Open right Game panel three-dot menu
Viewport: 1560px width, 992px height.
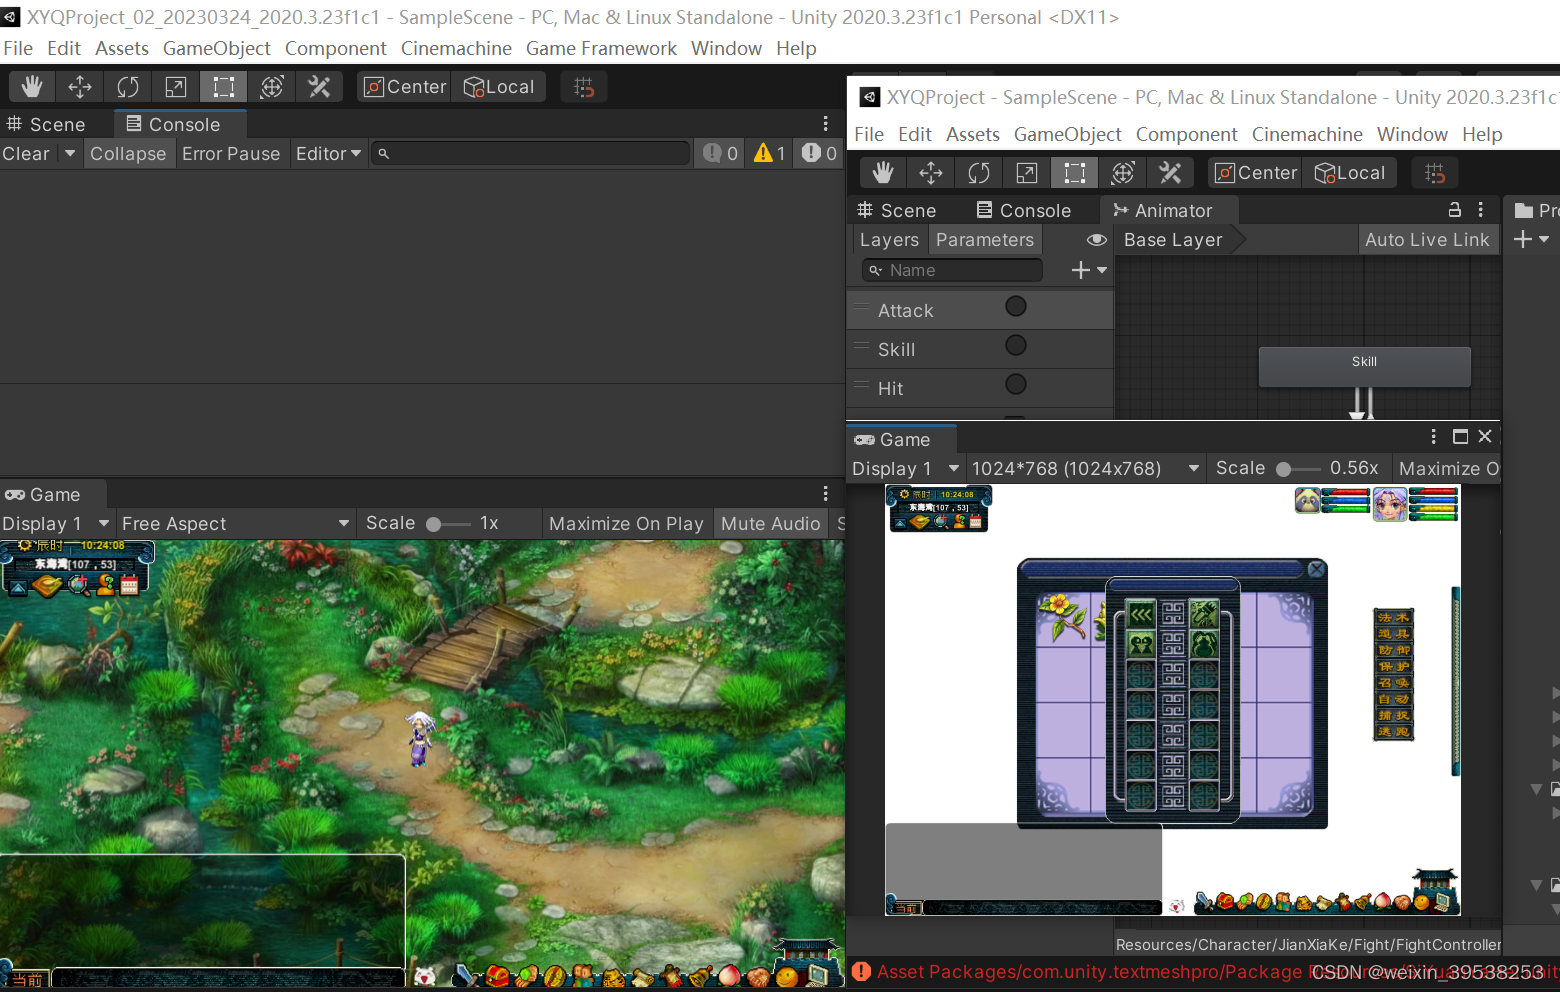(1433, 436)
